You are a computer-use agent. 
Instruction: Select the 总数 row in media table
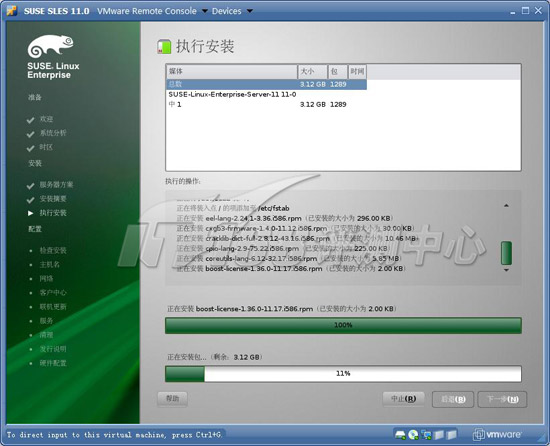click(267, 84)
